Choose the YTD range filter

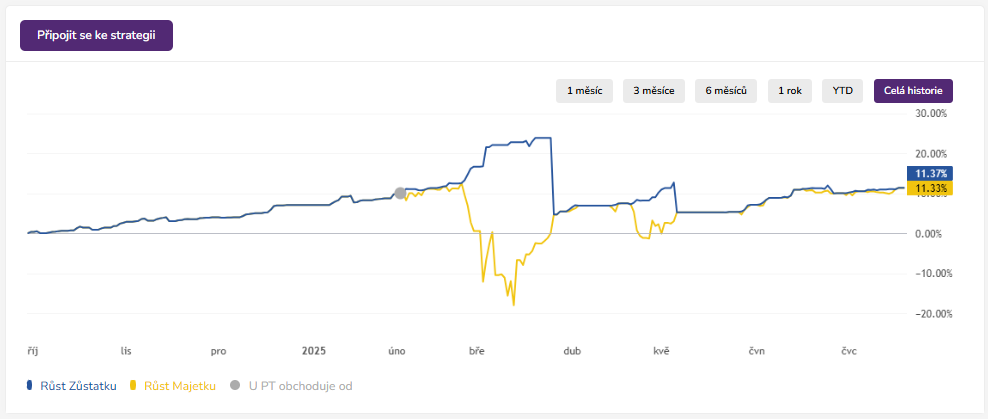pos(843,91)
